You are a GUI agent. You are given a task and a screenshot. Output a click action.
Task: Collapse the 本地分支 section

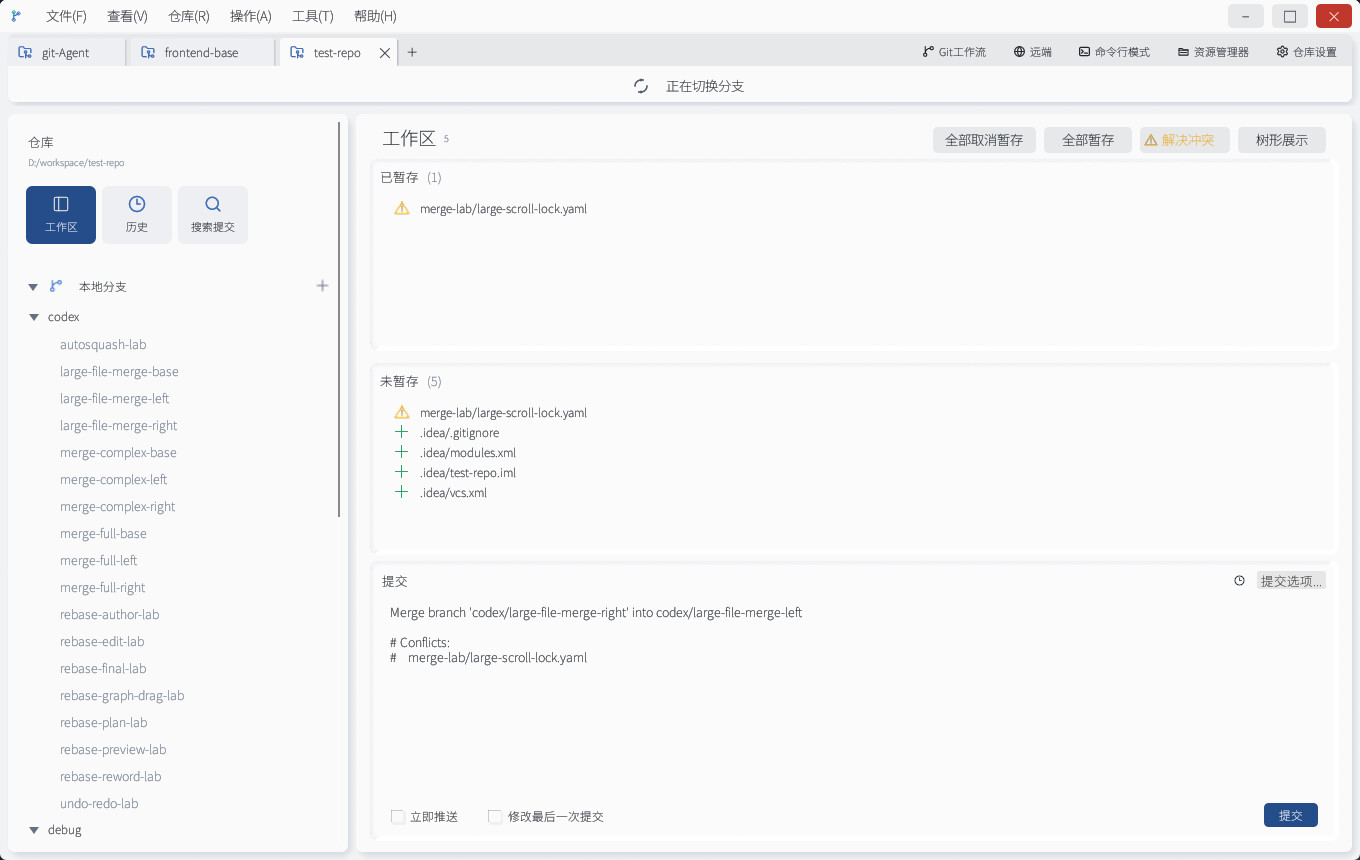pos(33,287)
